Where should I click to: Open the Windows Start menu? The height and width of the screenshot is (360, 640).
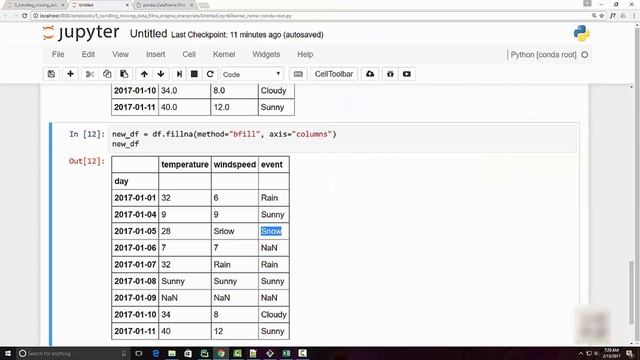(8, 353)
